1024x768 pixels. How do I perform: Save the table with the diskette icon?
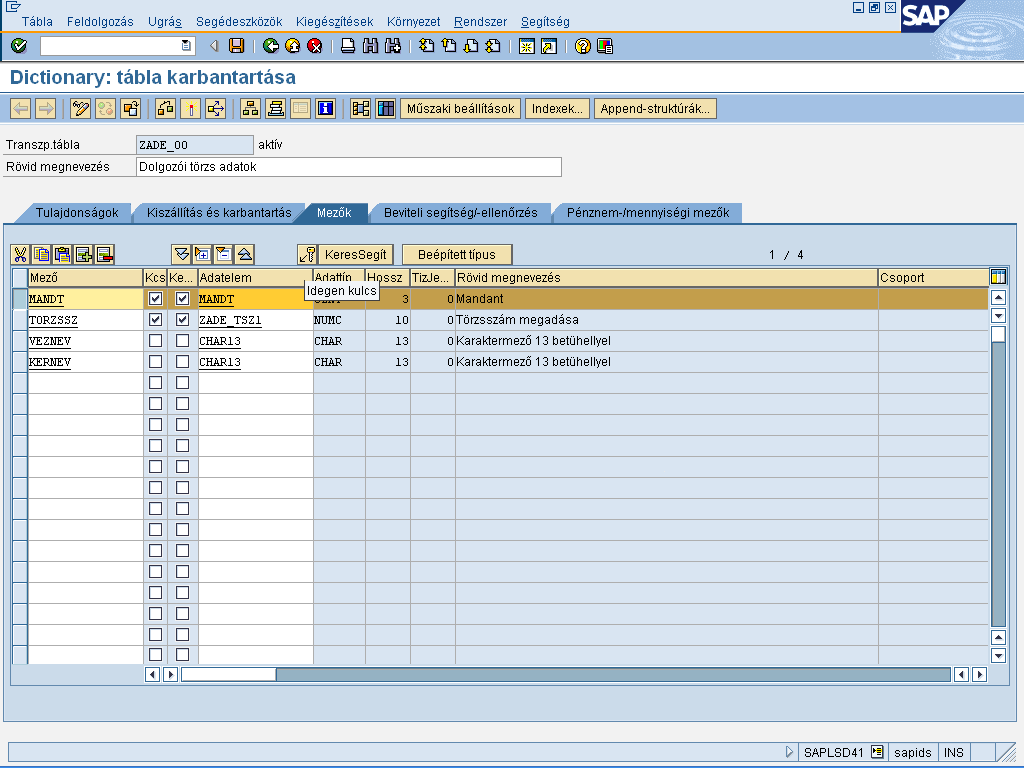point(236,46)
